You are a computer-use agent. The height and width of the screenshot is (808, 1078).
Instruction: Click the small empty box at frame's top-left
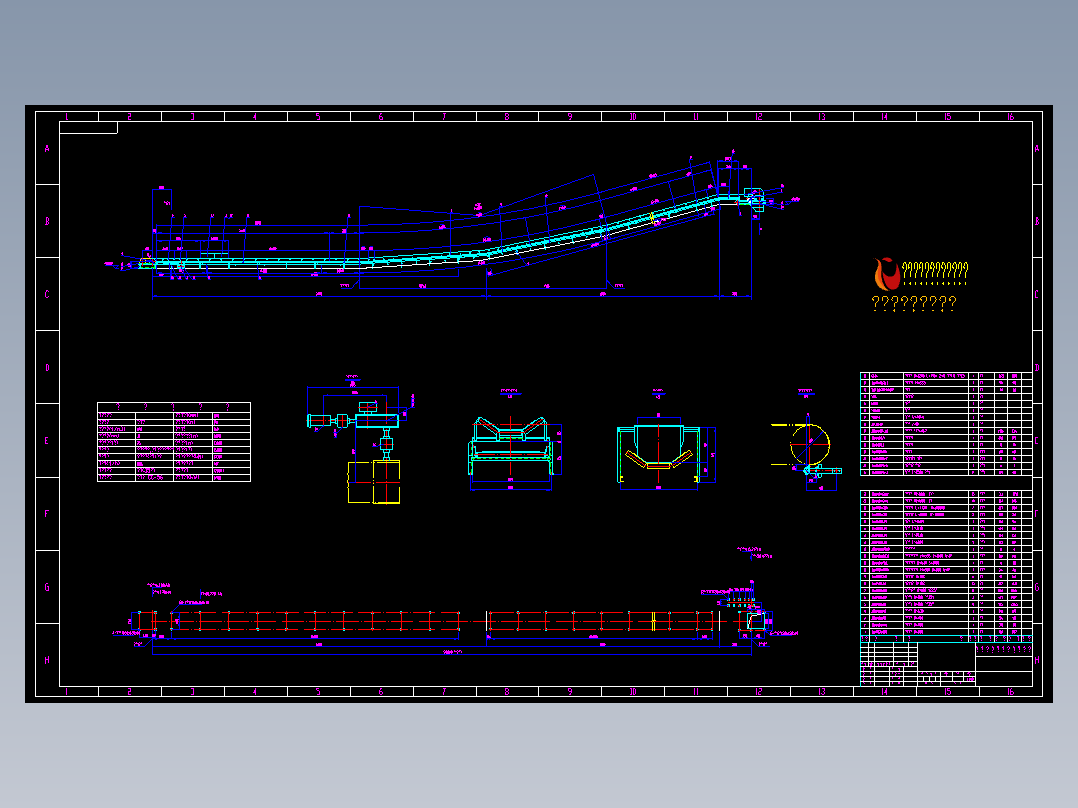(x=89, y=128)
